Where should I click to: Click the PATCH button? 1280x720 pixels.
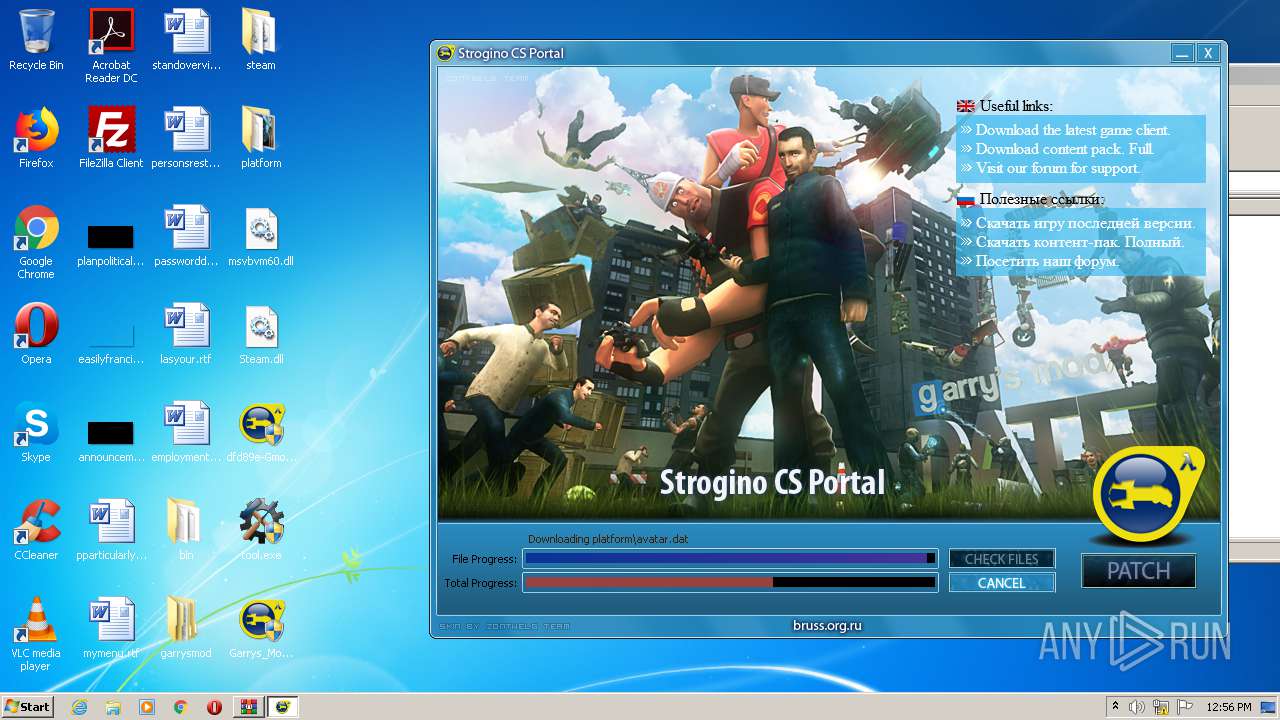[x=1138, y=571]
